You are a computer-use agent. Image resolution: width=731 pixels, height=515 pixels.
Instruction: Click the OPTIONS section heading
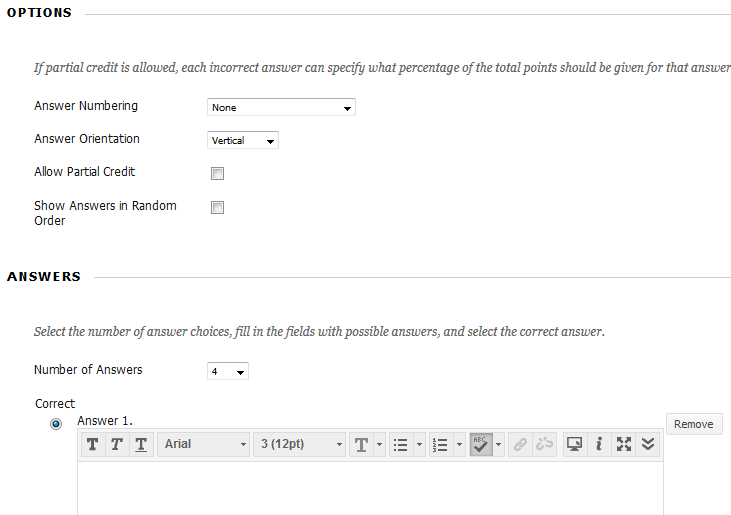(x=39, y=13)
